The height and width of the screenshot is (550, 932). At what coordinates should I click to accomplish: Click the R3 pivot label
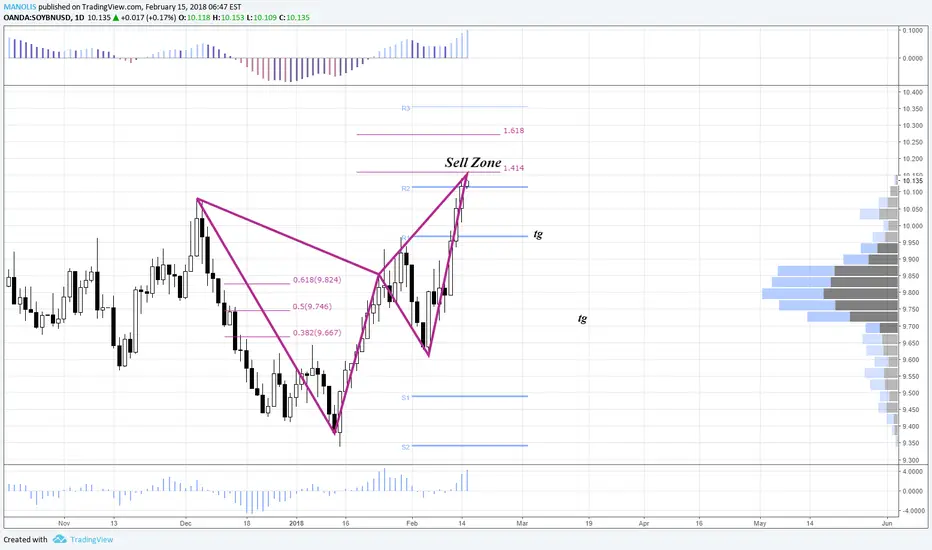tap(405, 109)
